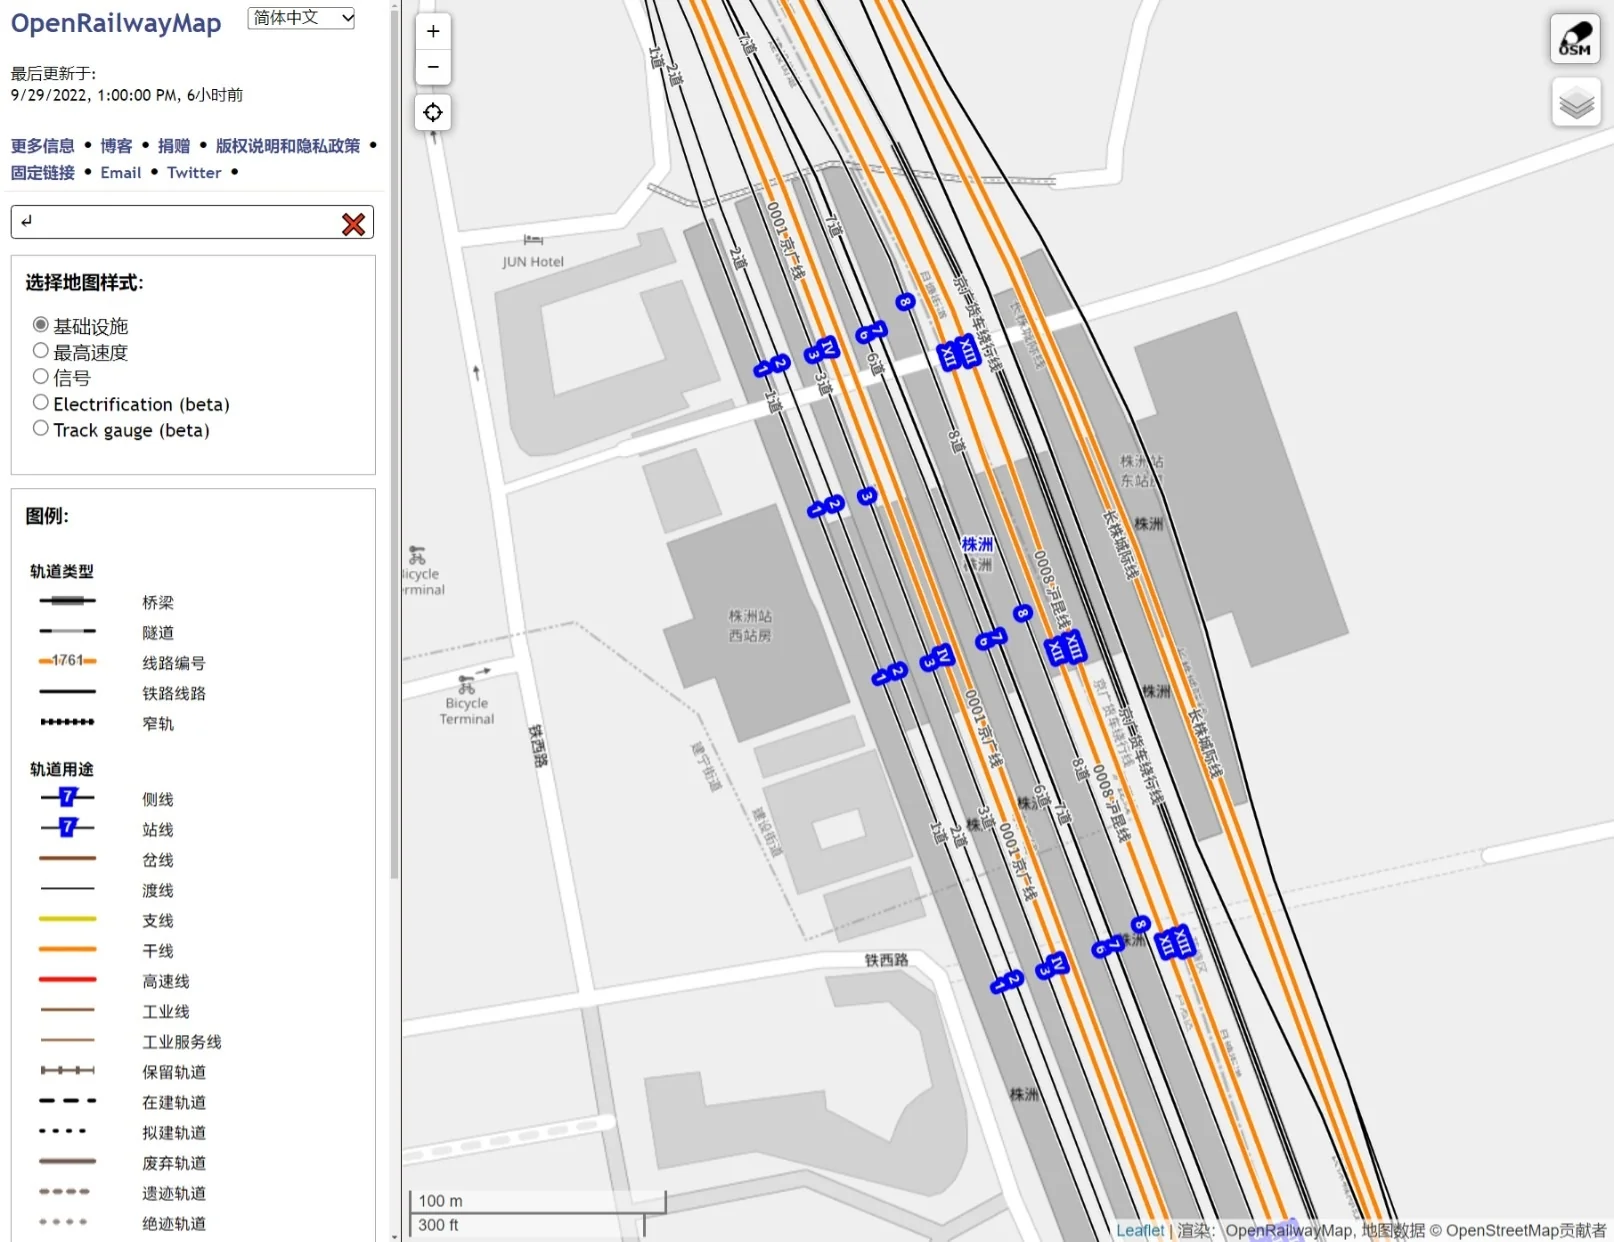Click the 隧道 legend entry
The width and height of the screenshot is (1614, 1242).
click(158, 633)
